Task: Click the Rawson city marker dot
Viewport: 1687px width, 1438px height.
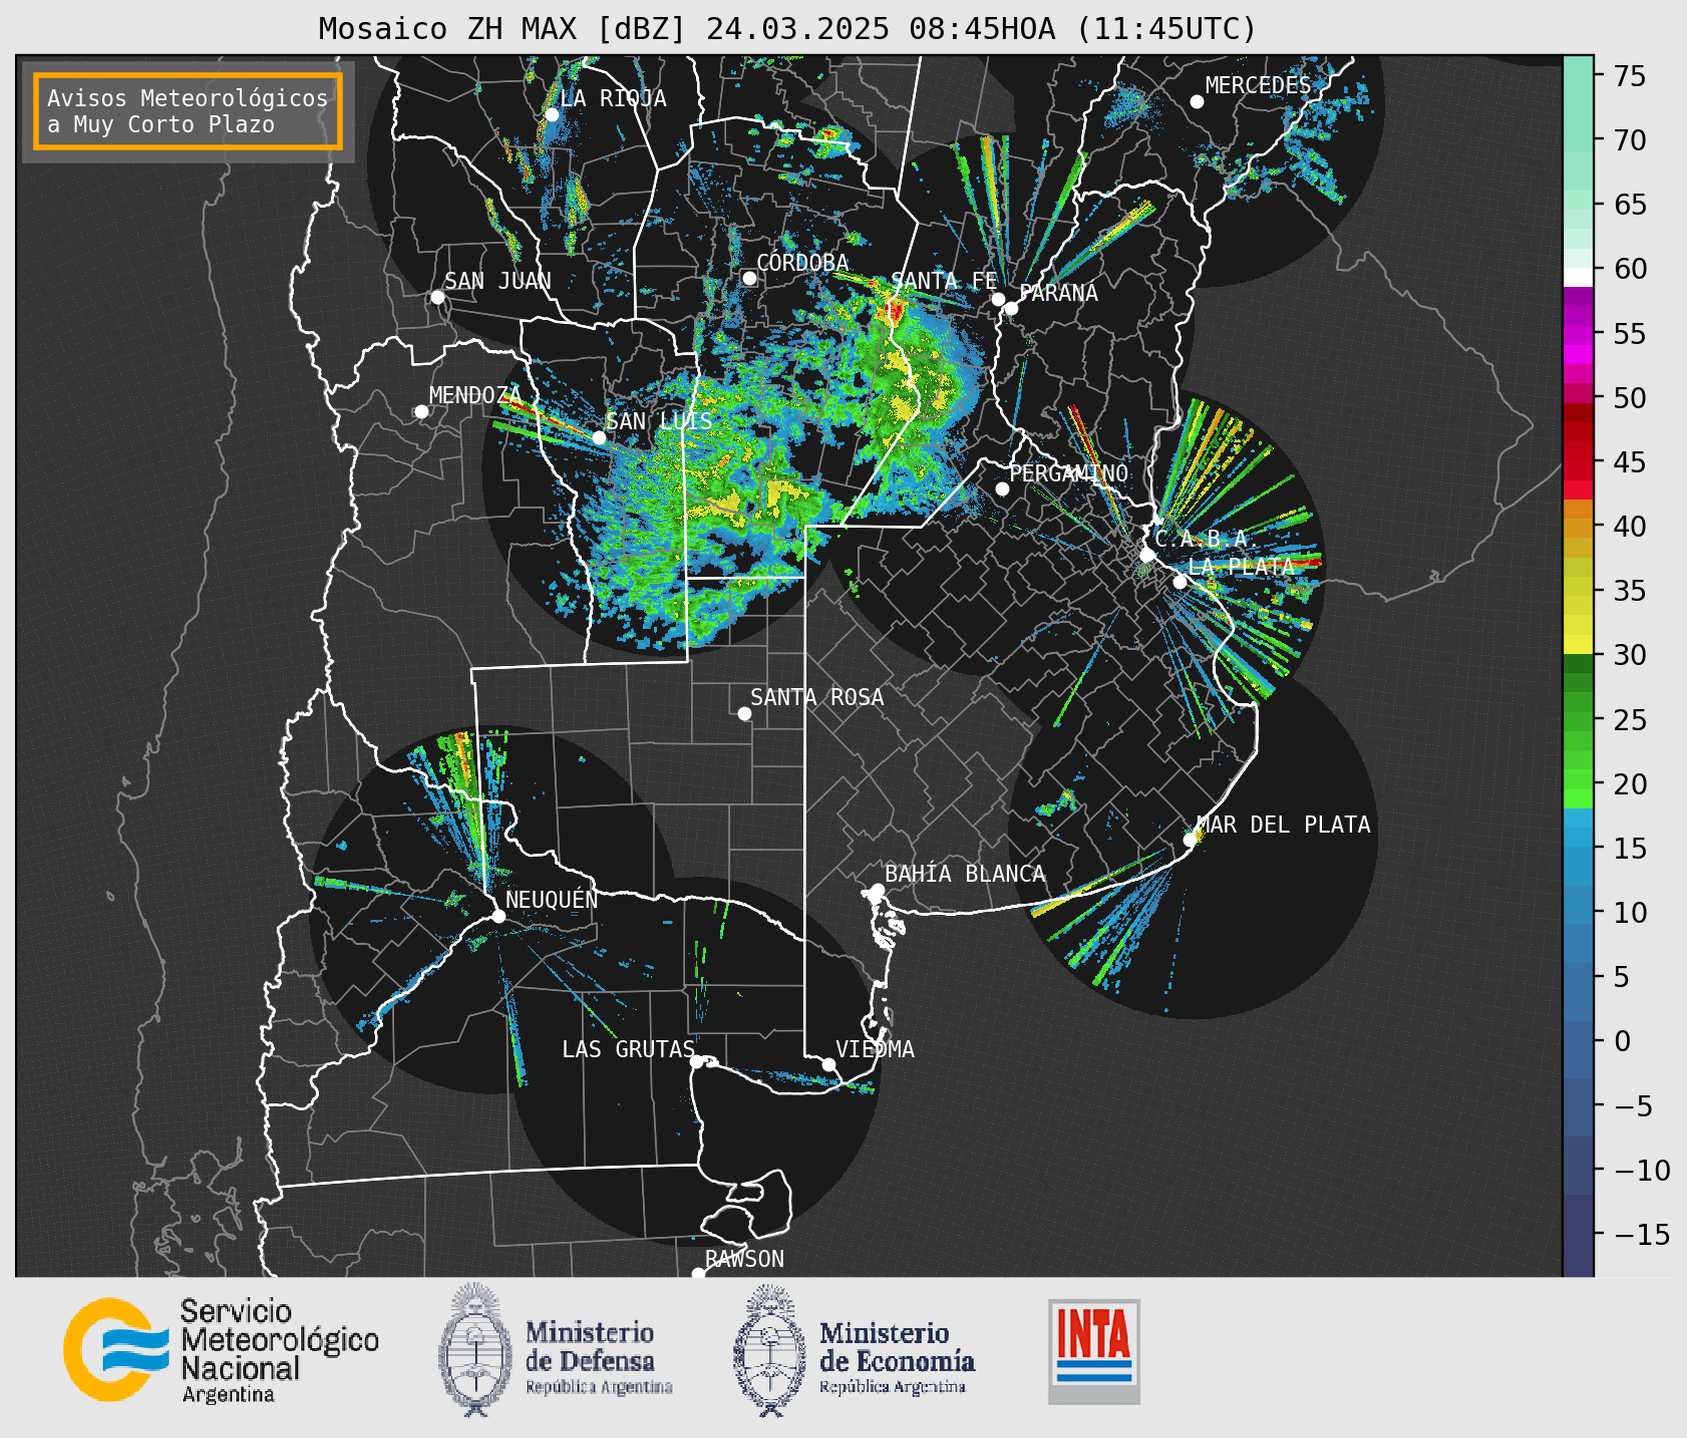Action: [x=698, y=1274]
